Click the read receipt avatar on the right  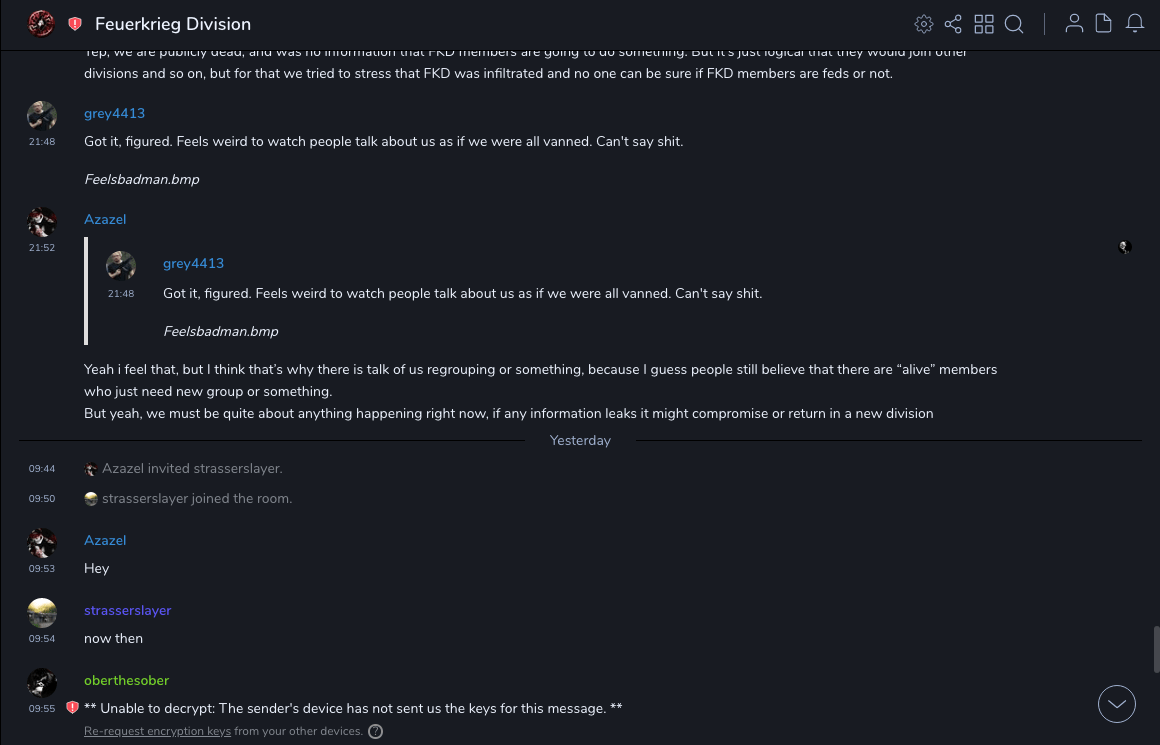click(x=1125, y=247)
